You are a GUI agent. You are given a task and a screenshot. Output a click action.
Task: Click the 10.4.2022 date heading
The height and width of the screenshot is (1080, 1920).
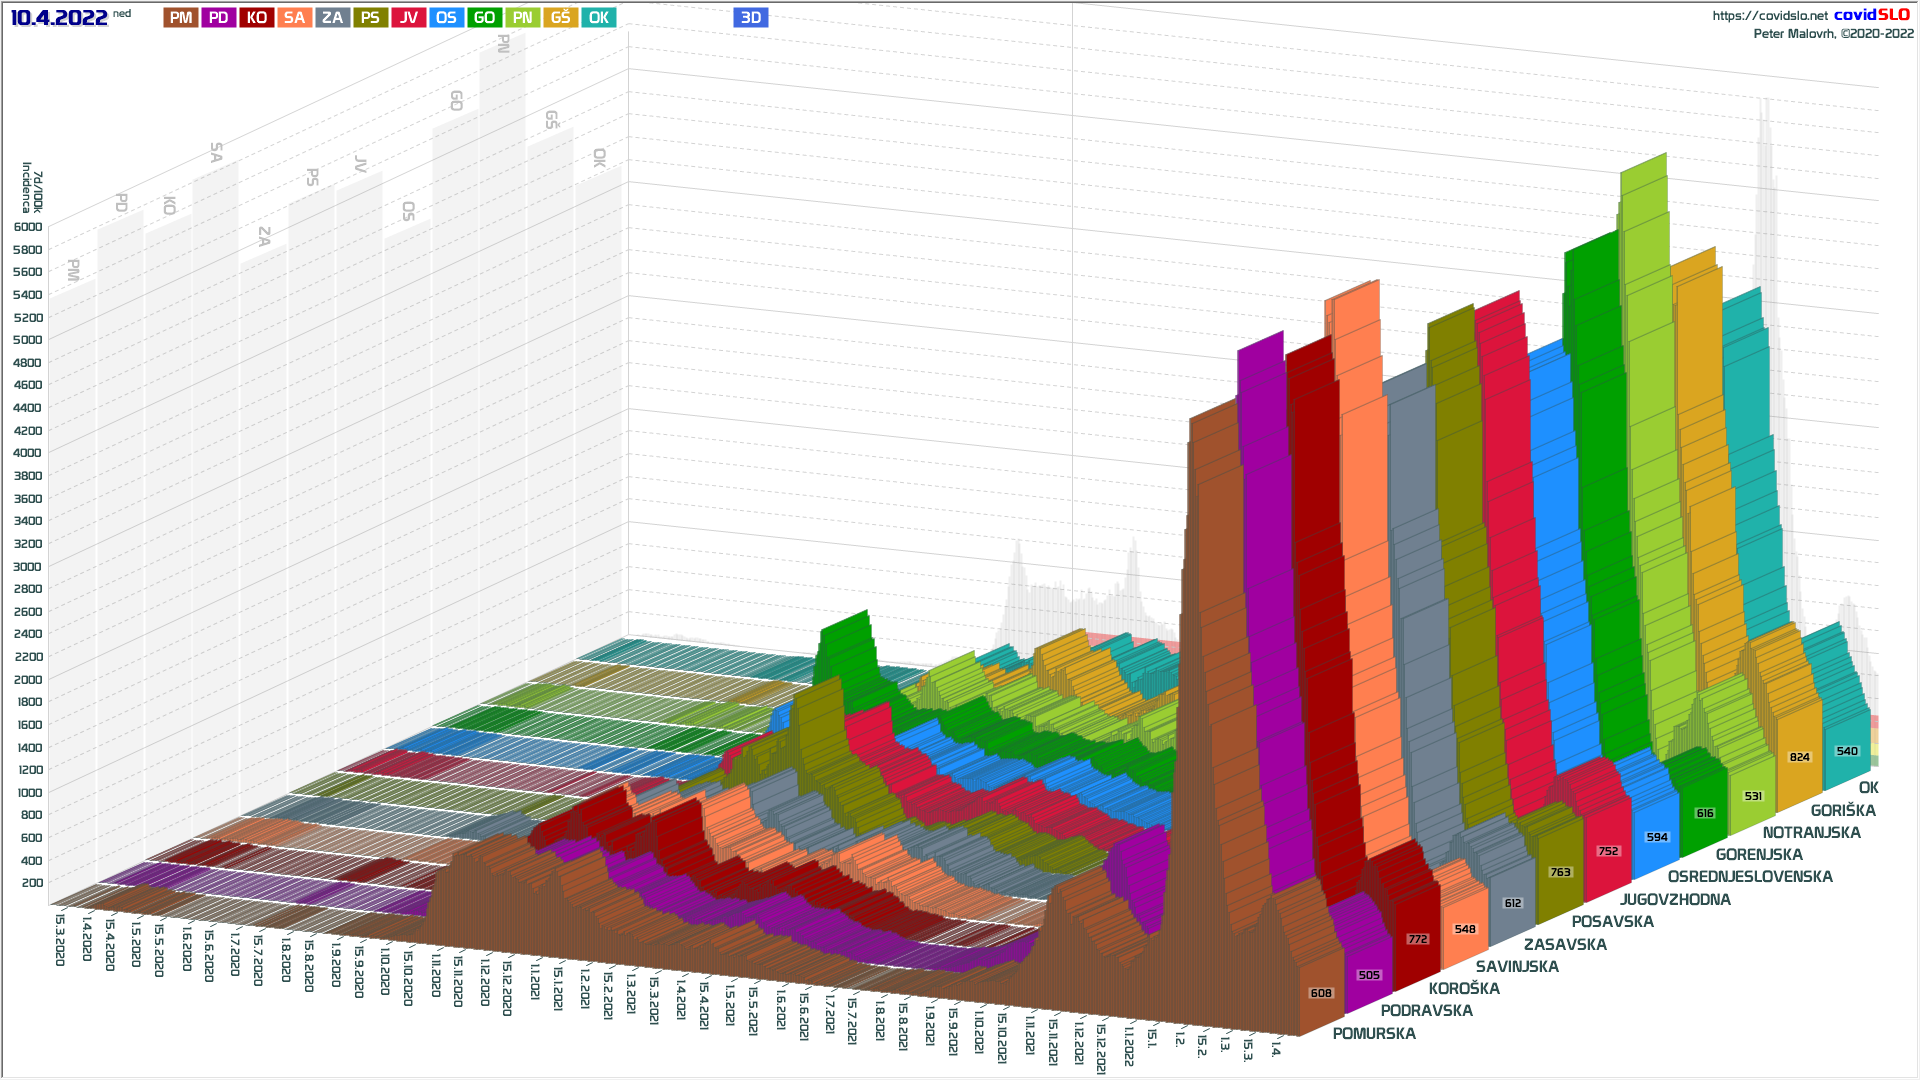(59, 18)
